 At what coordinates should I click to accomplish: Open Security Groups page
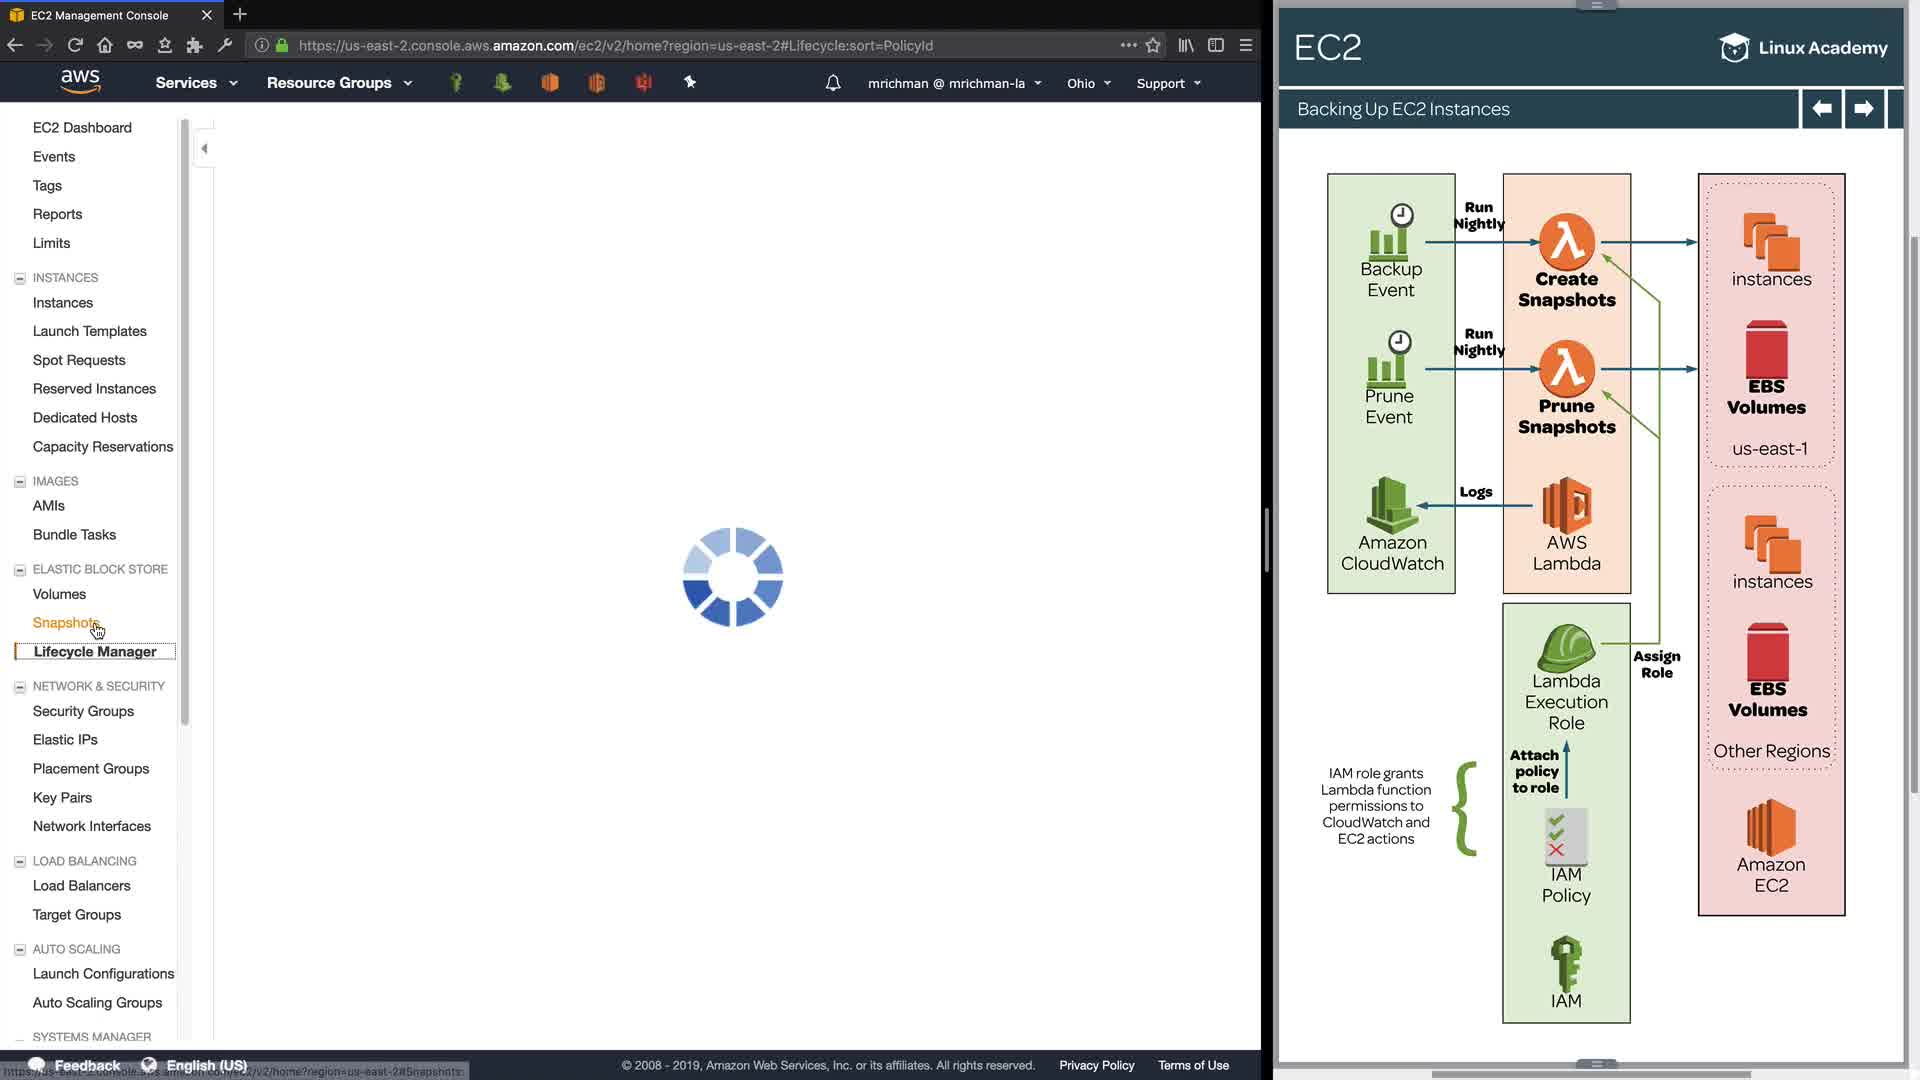click(83, 711)
